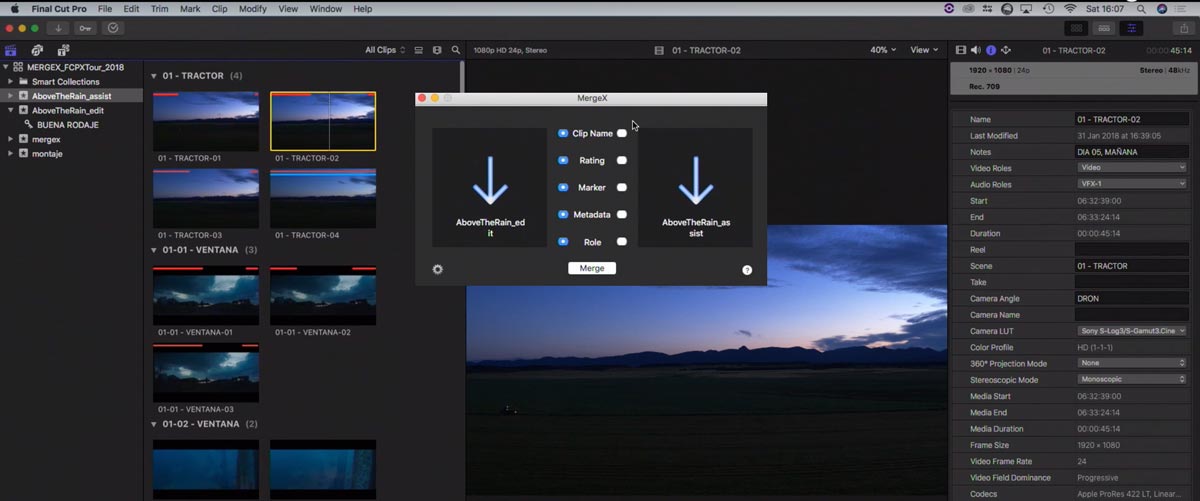Open the info inspector blue icon

pyautogui.click(x=991, y=50)
